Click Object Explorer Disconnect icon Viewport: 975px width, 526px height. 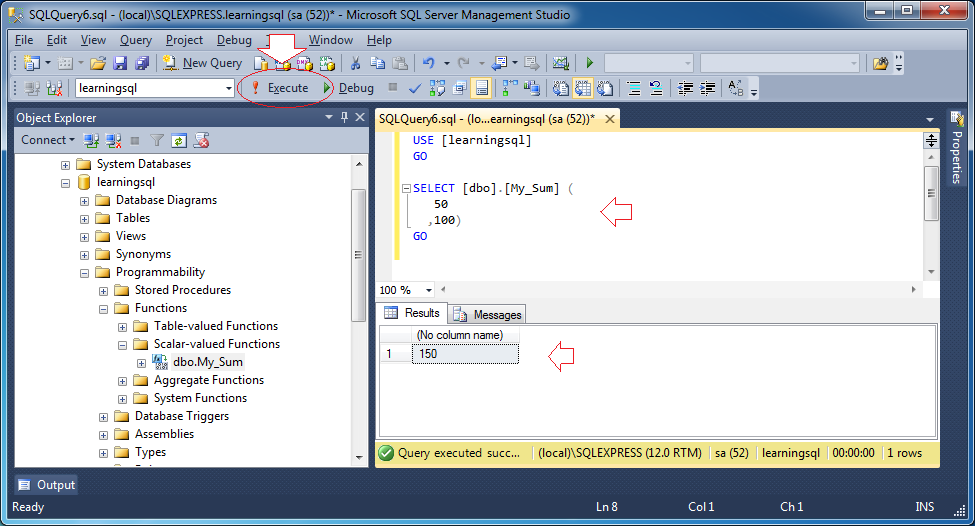[x=114, y=141]
